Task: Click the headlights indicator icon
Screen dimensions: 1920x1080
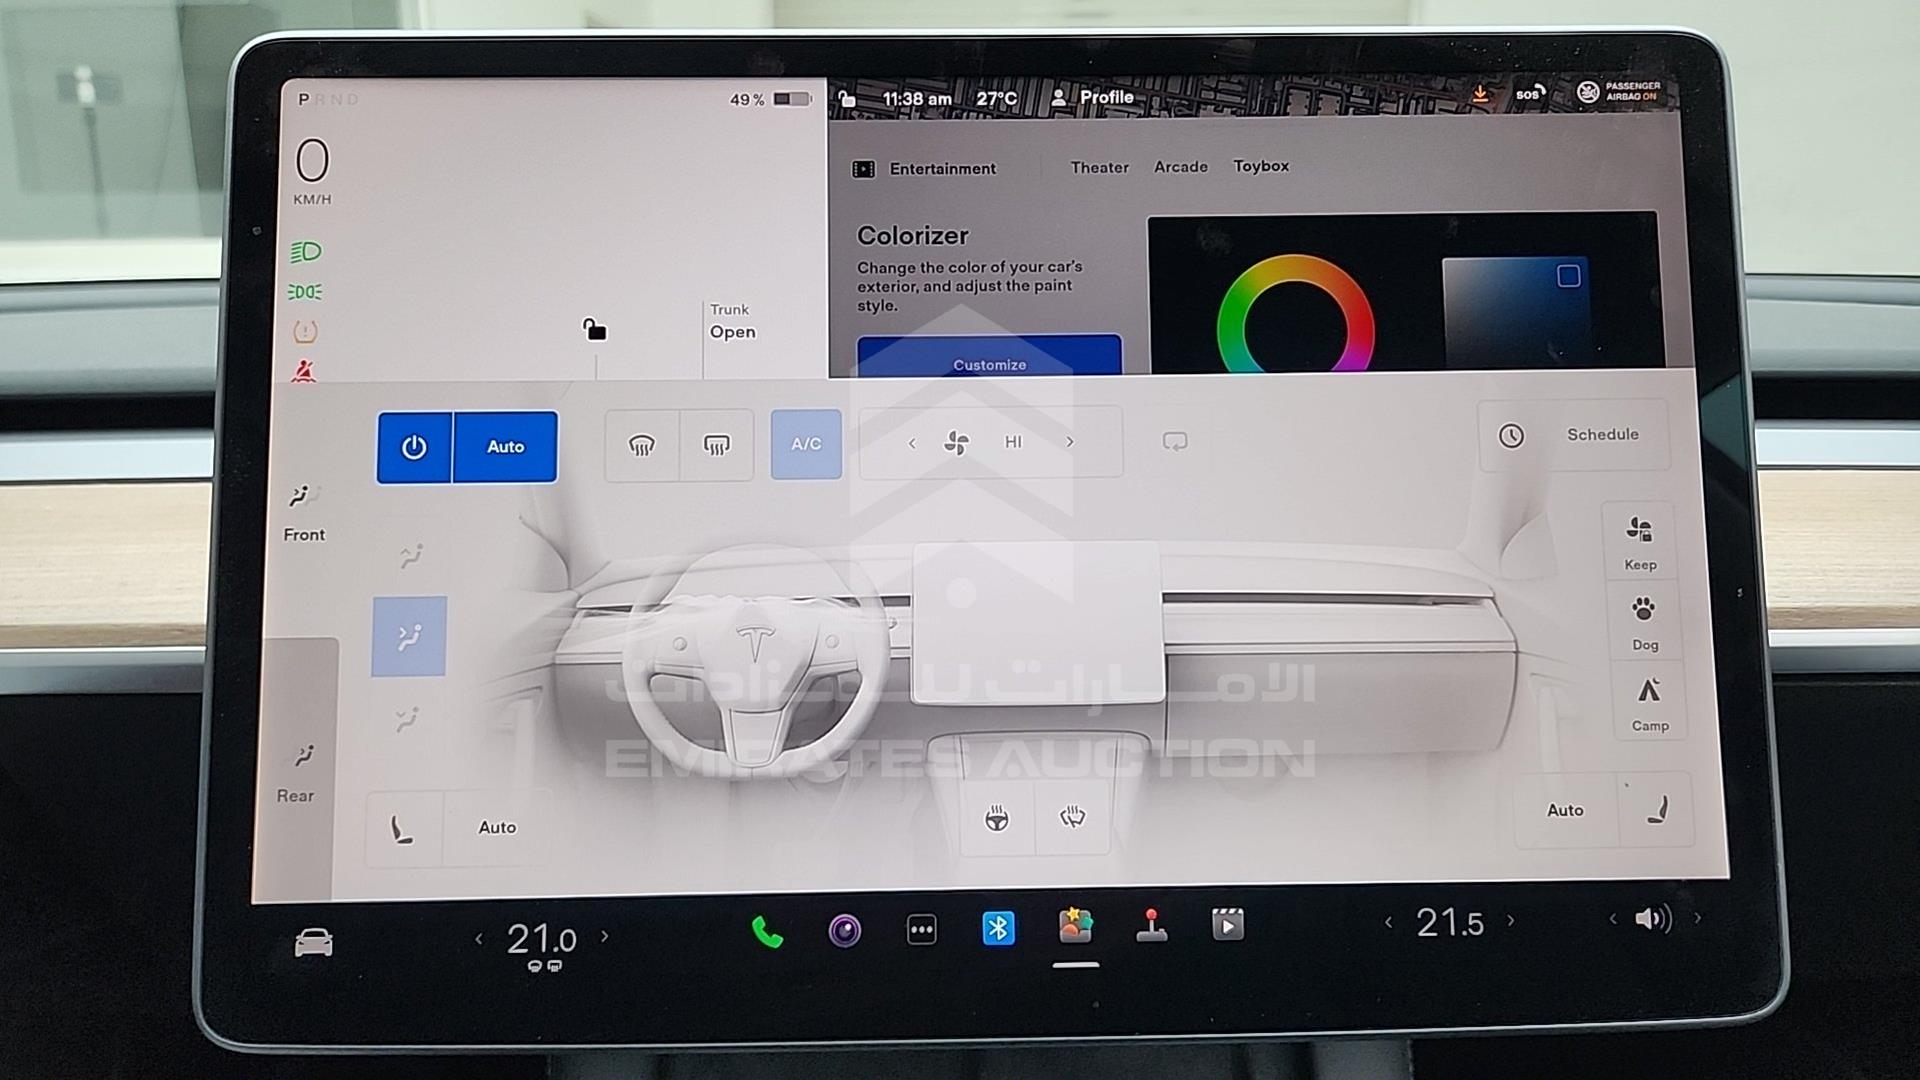Action: click(x=305, y=252)
